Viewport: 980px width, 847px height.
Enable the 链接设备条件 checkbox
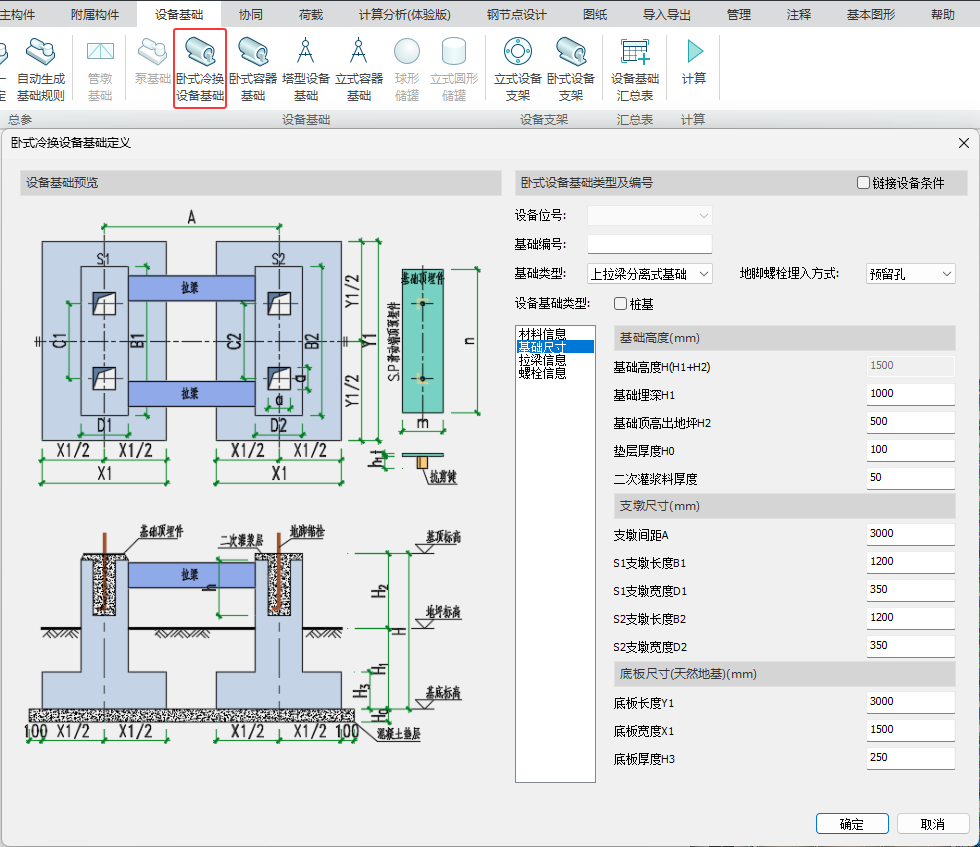point(865,183)
